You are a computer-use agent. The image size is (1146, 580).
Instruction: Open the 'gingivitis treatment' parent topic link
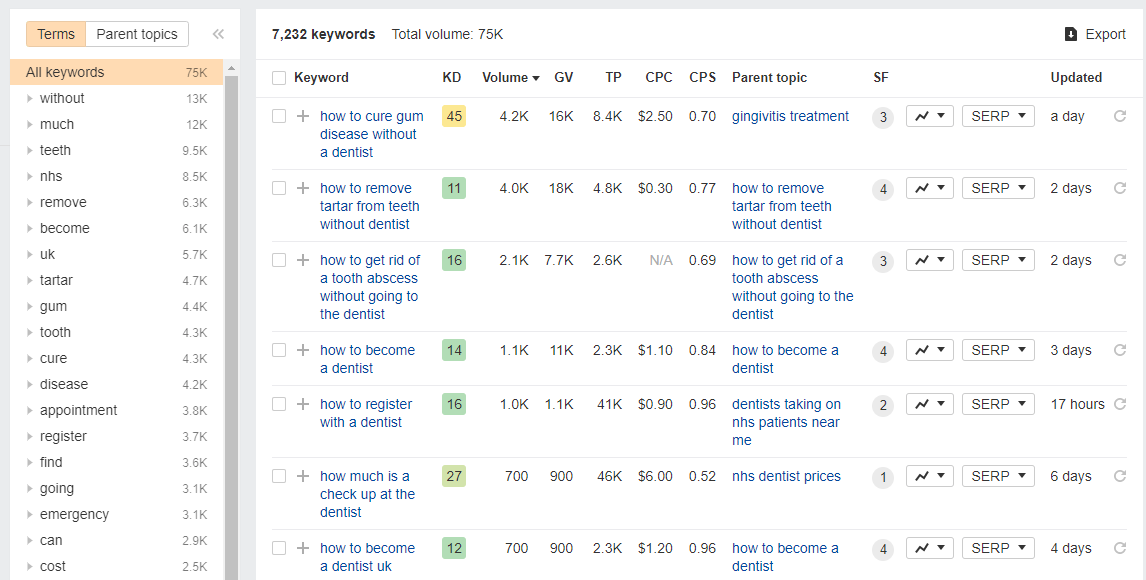(790, 116)
